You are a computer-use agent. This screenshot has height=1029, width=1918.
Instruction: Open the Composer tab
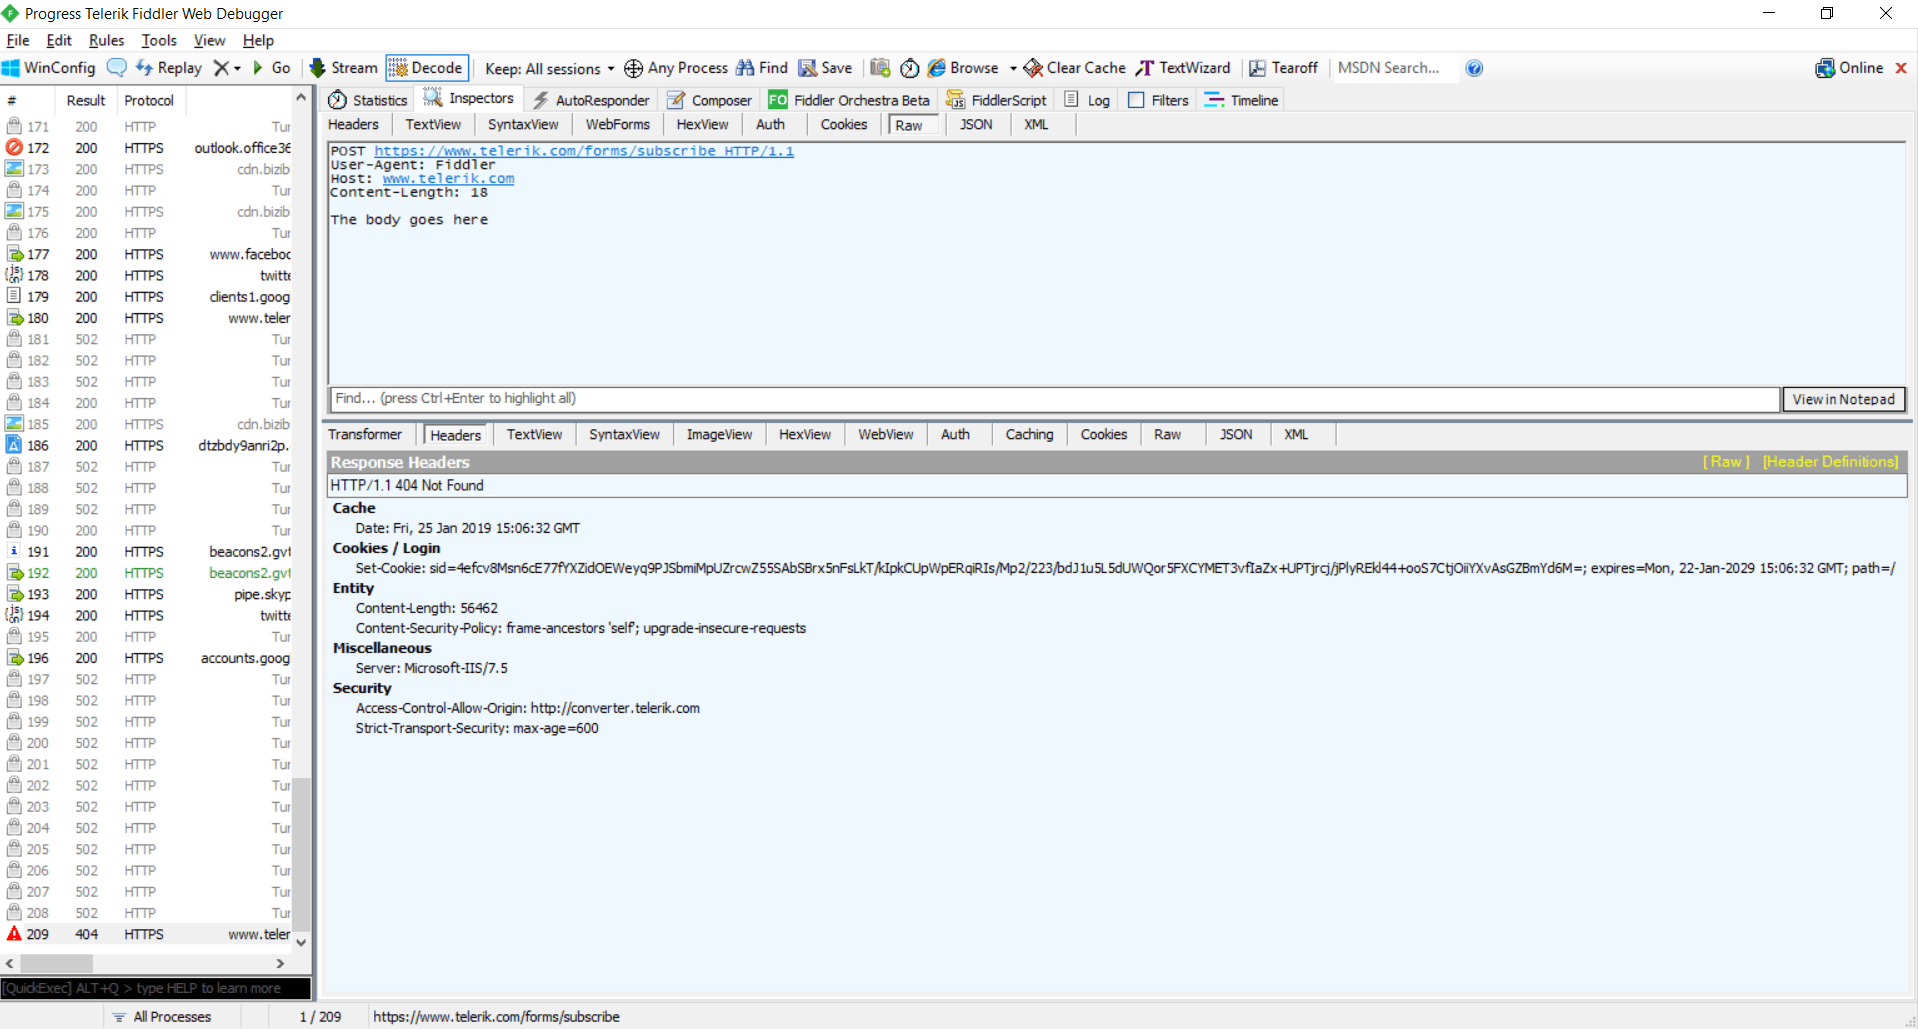tap(709, 100)
